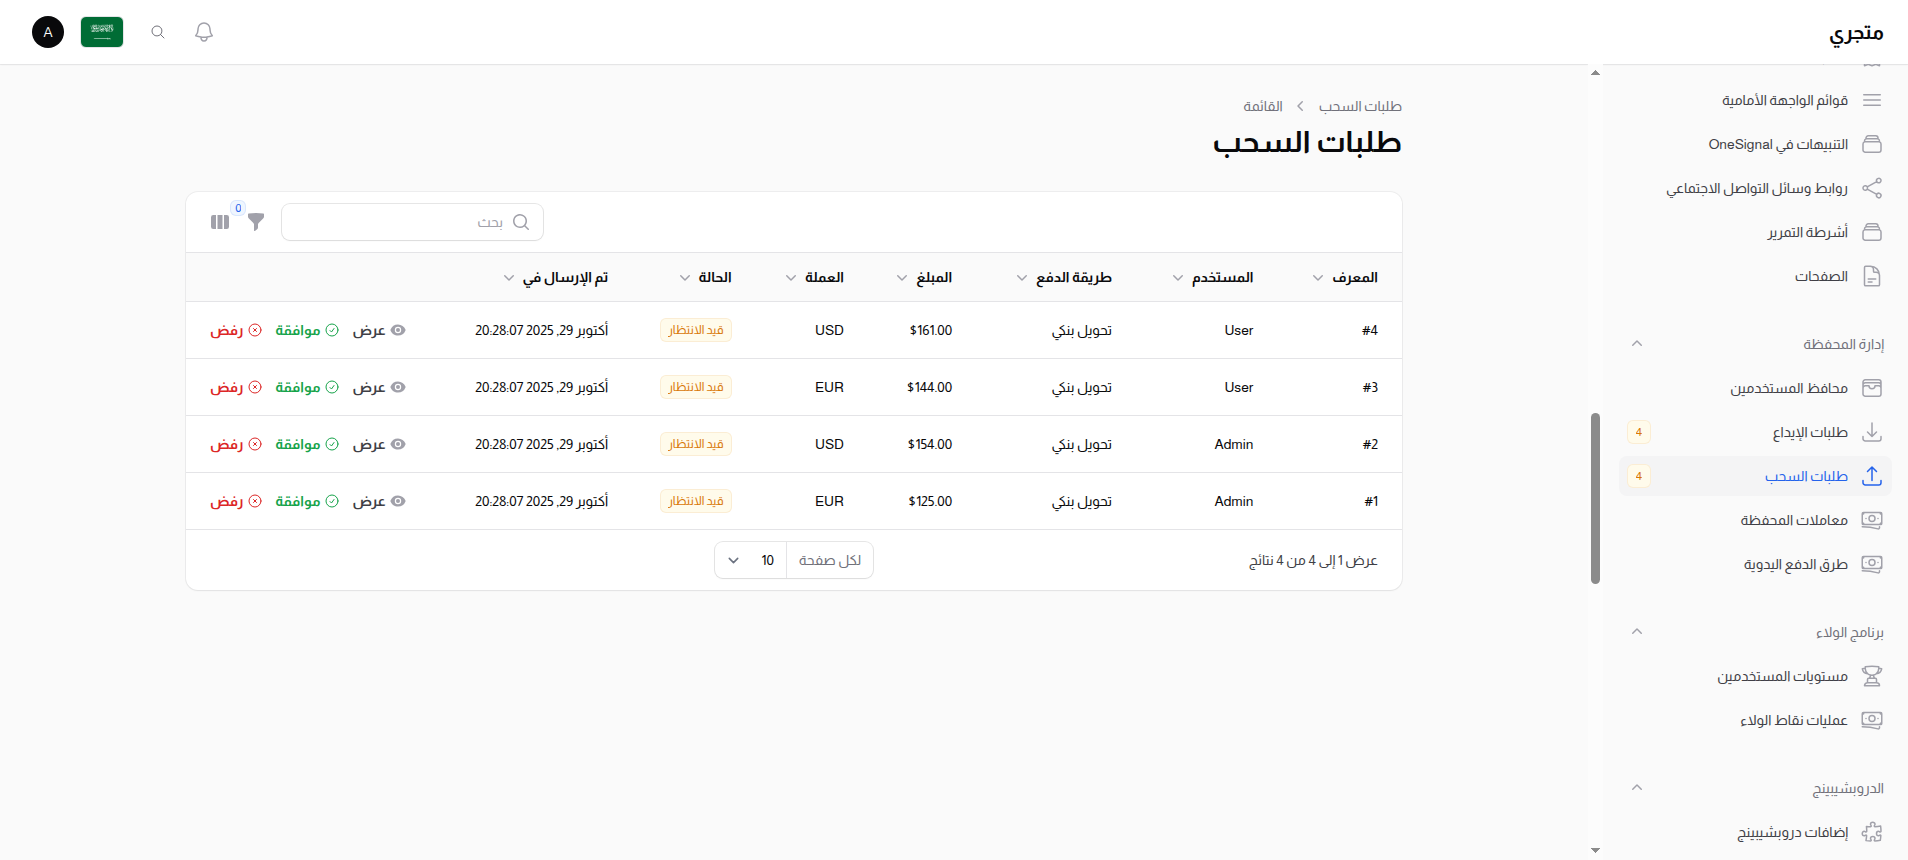Reject withdrawal request #3 (رفض)
This screenshot has height=860, width=1908.
click(x=236, y=387)
